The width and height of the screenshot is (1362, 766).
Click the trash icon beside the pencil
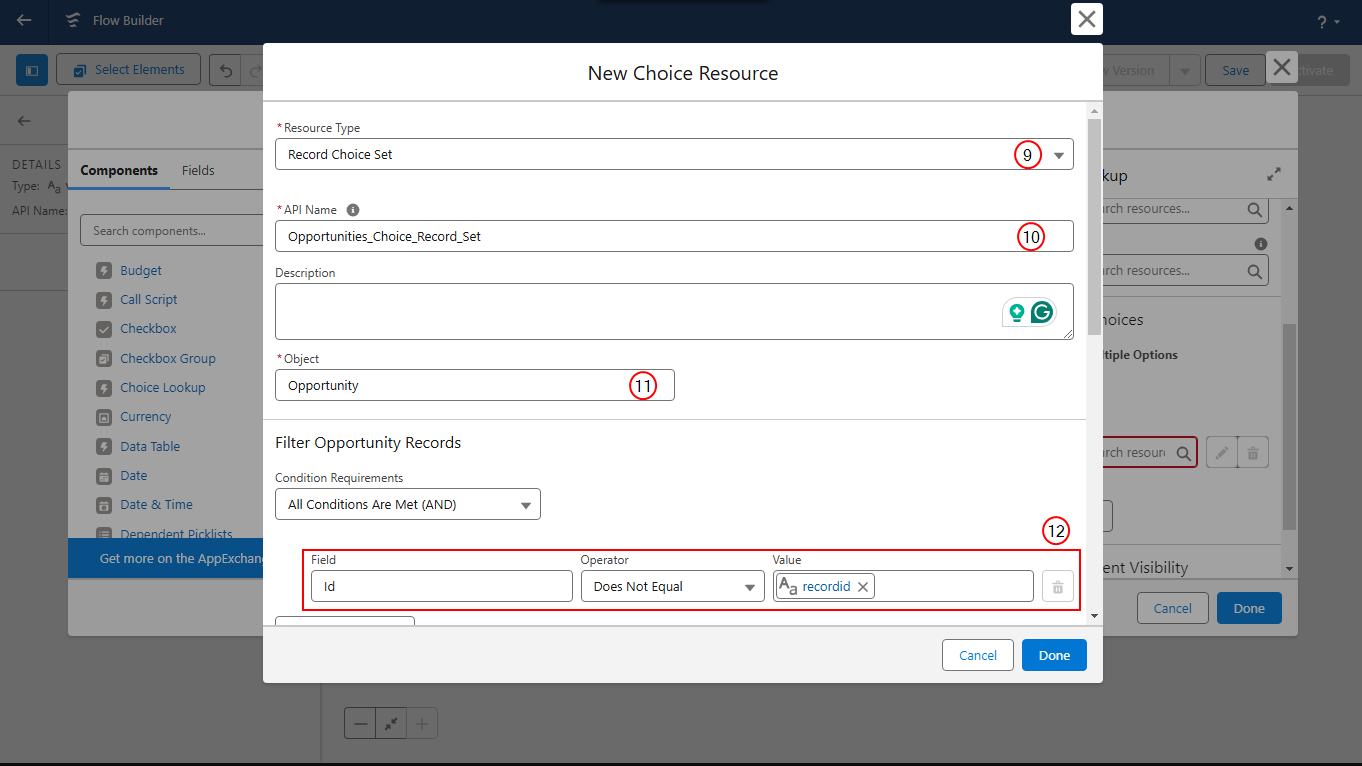(1253, 453)
